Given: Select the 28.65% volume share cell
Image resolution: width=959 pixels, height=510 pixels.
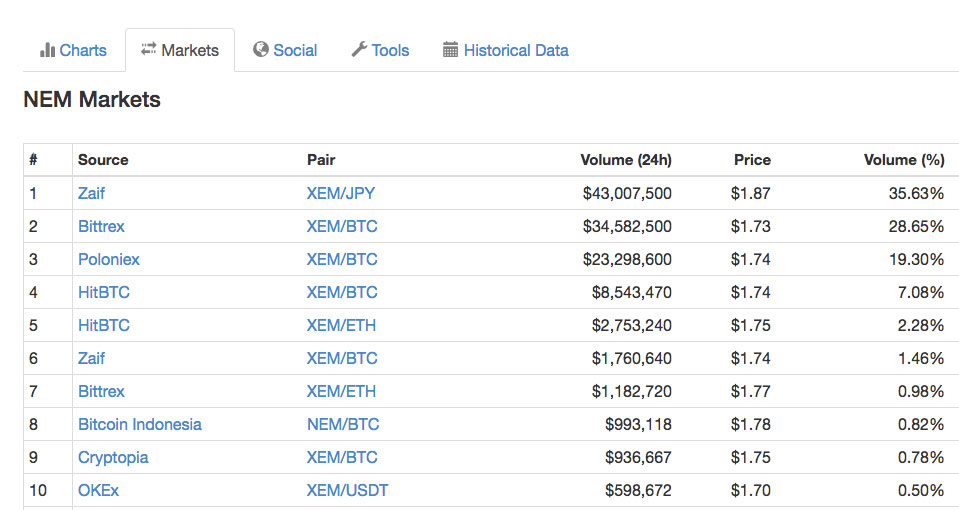Looking at the screenshot, I should pos(916,226).
